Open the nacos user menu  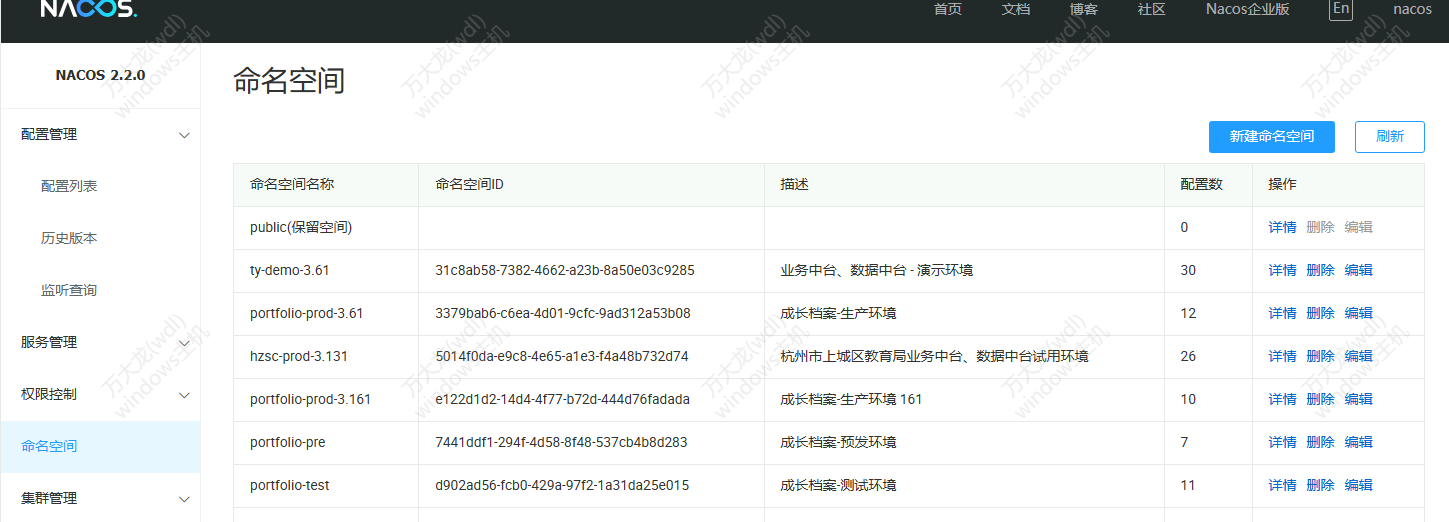point(1412,9)
